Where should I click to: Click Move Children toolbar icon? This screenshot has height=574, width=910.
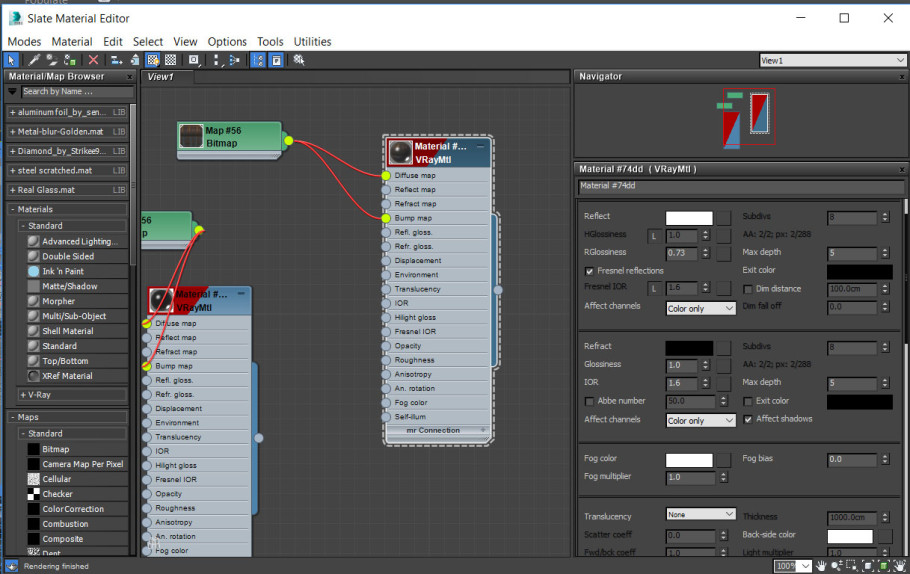coord(117,60)
